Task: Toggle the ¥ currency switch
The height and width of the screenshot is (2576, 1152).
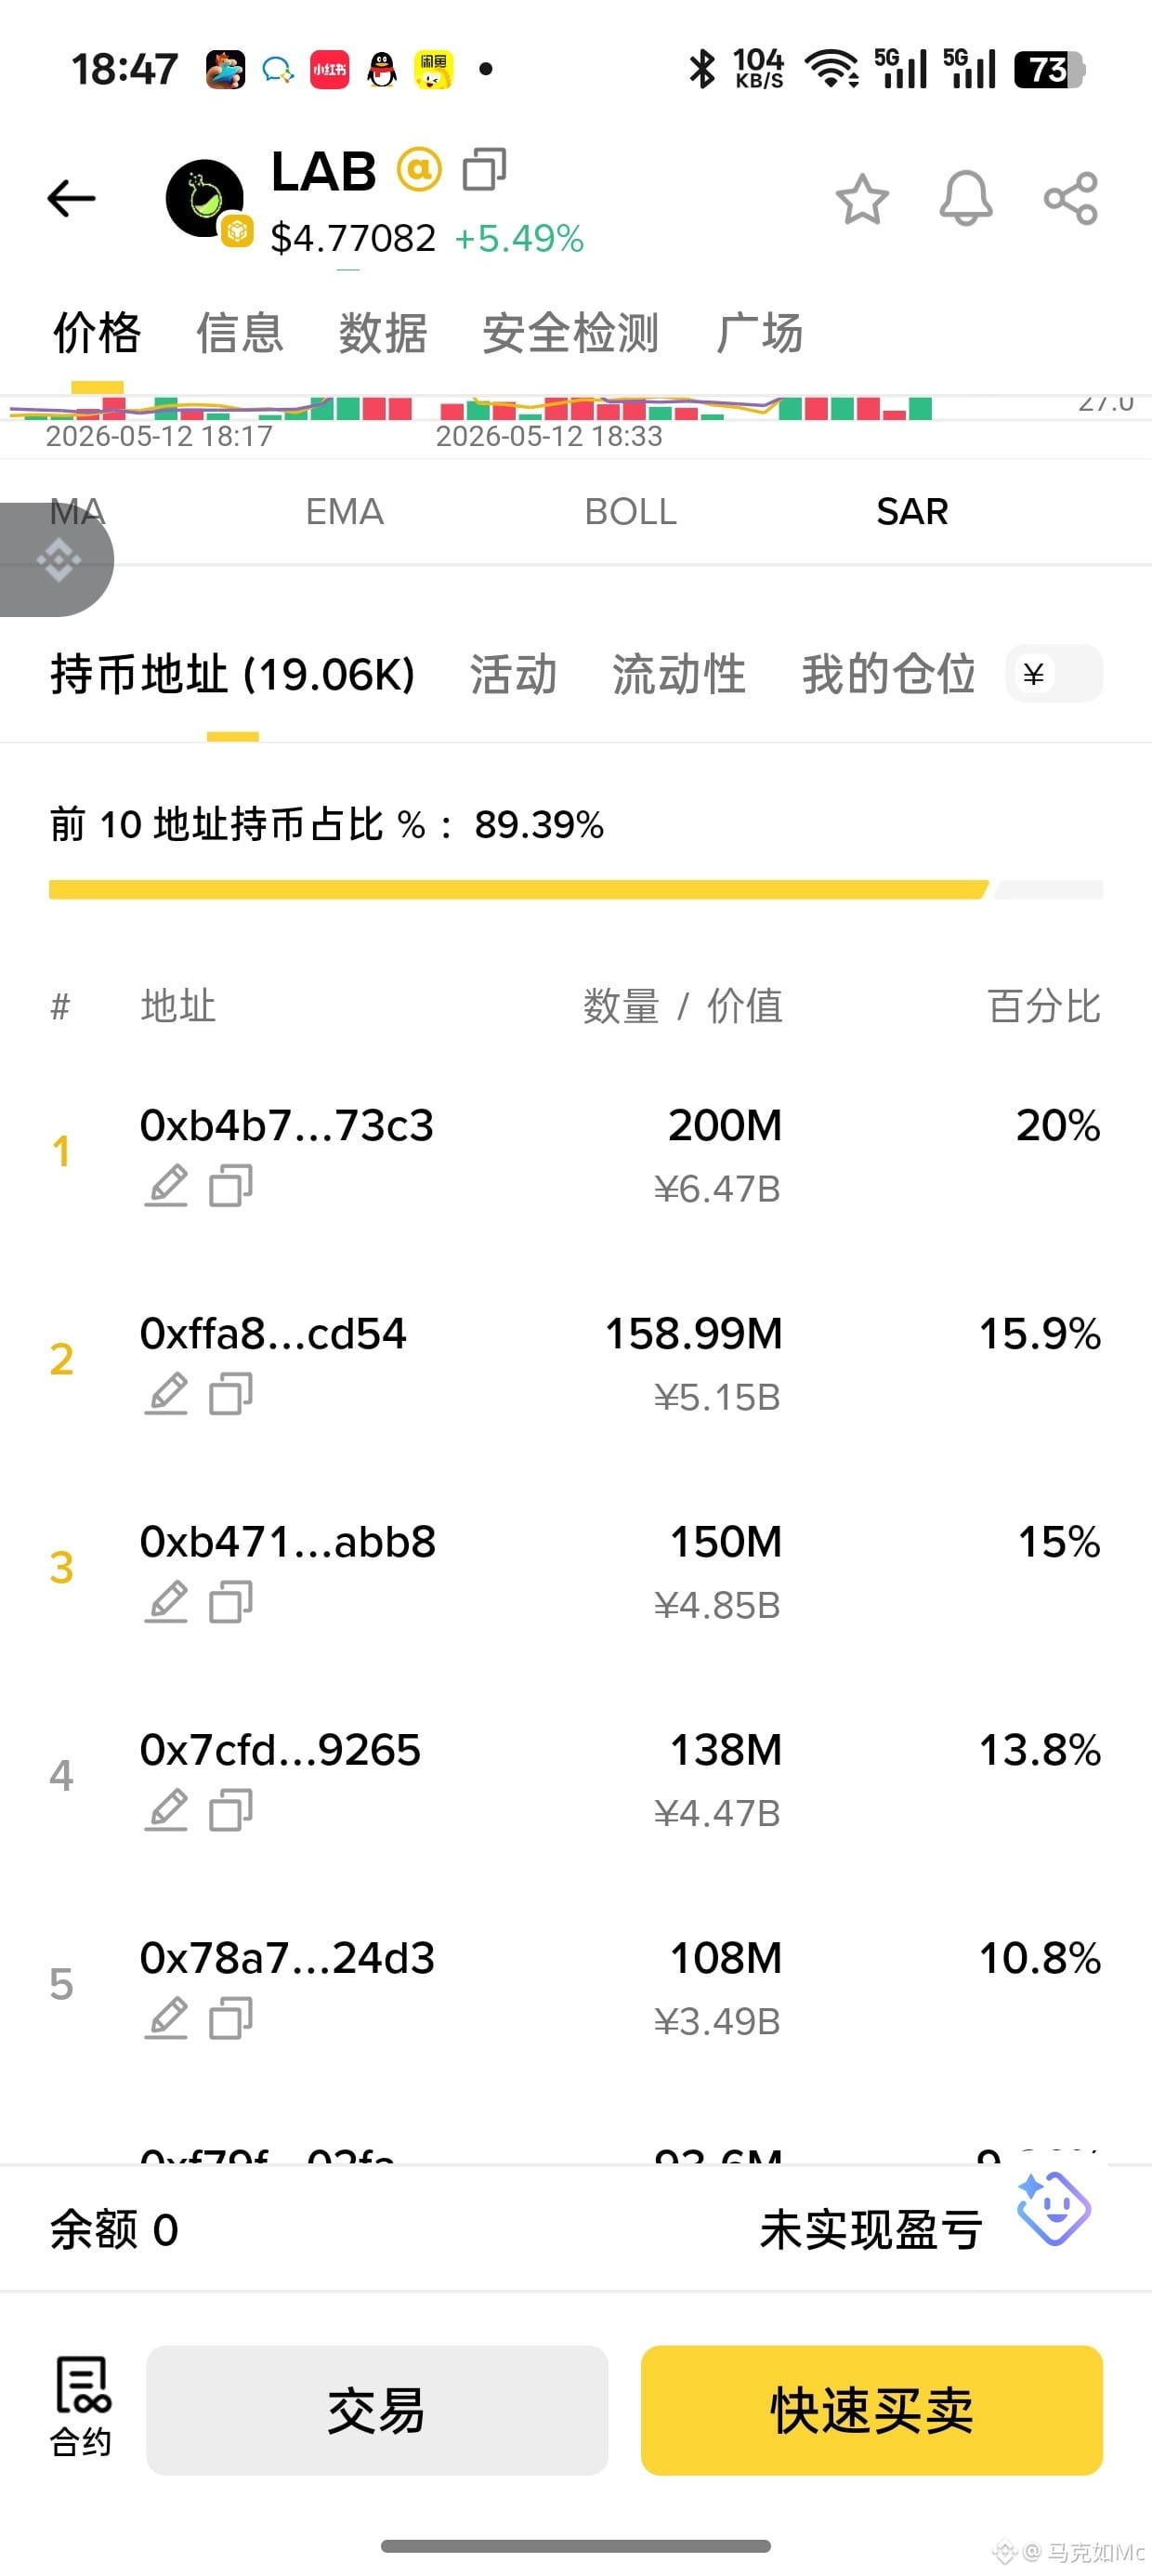Action: [x=1055, y=673]
